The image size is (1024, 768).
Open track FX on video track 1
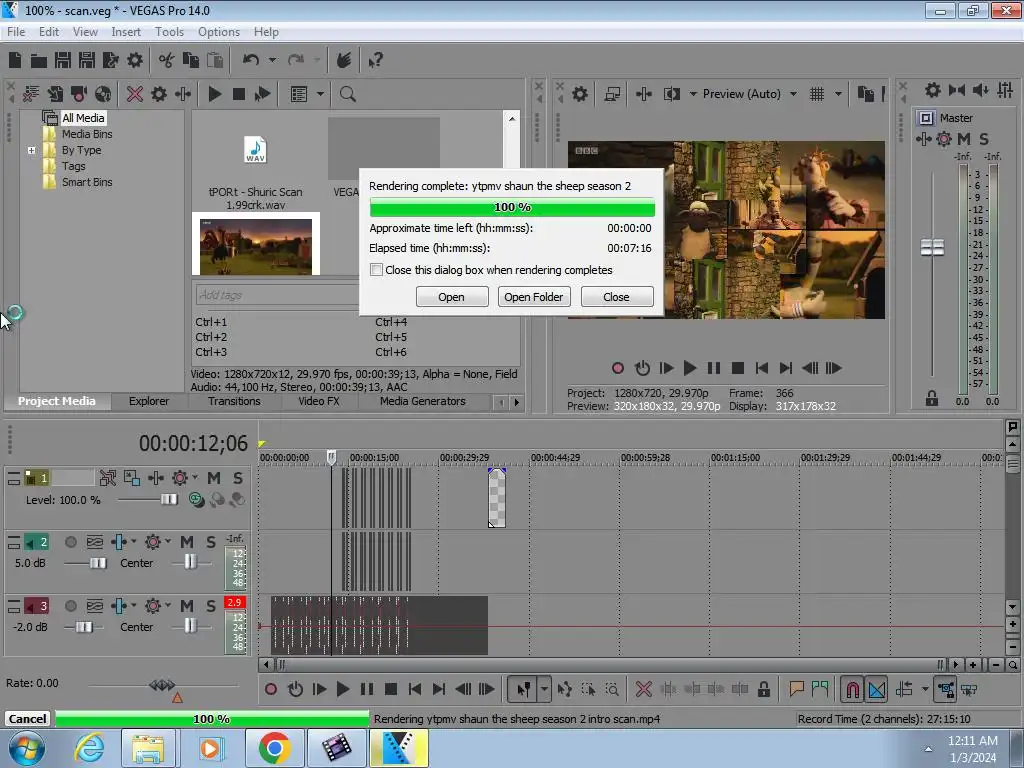(x=180, y=478)
